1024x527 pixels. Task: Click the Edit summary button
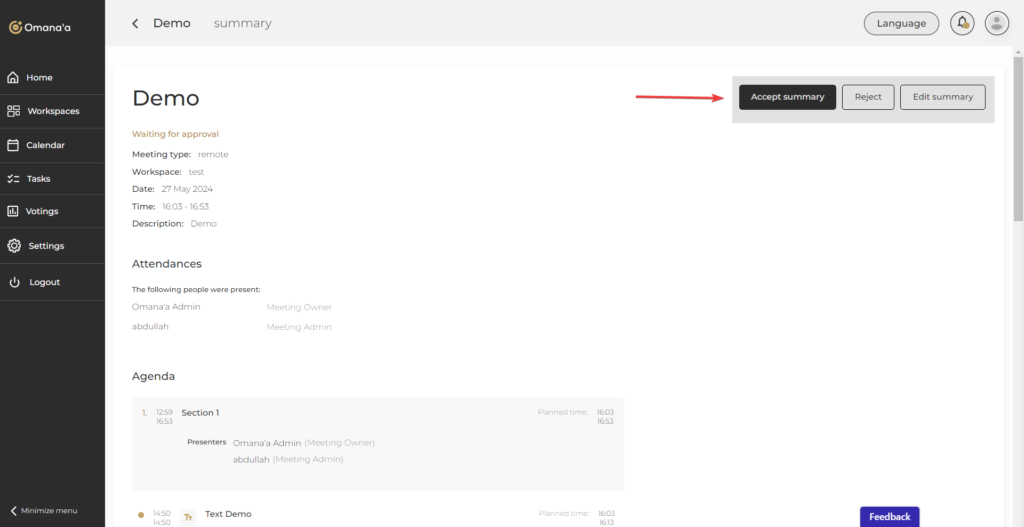point(942,97)
